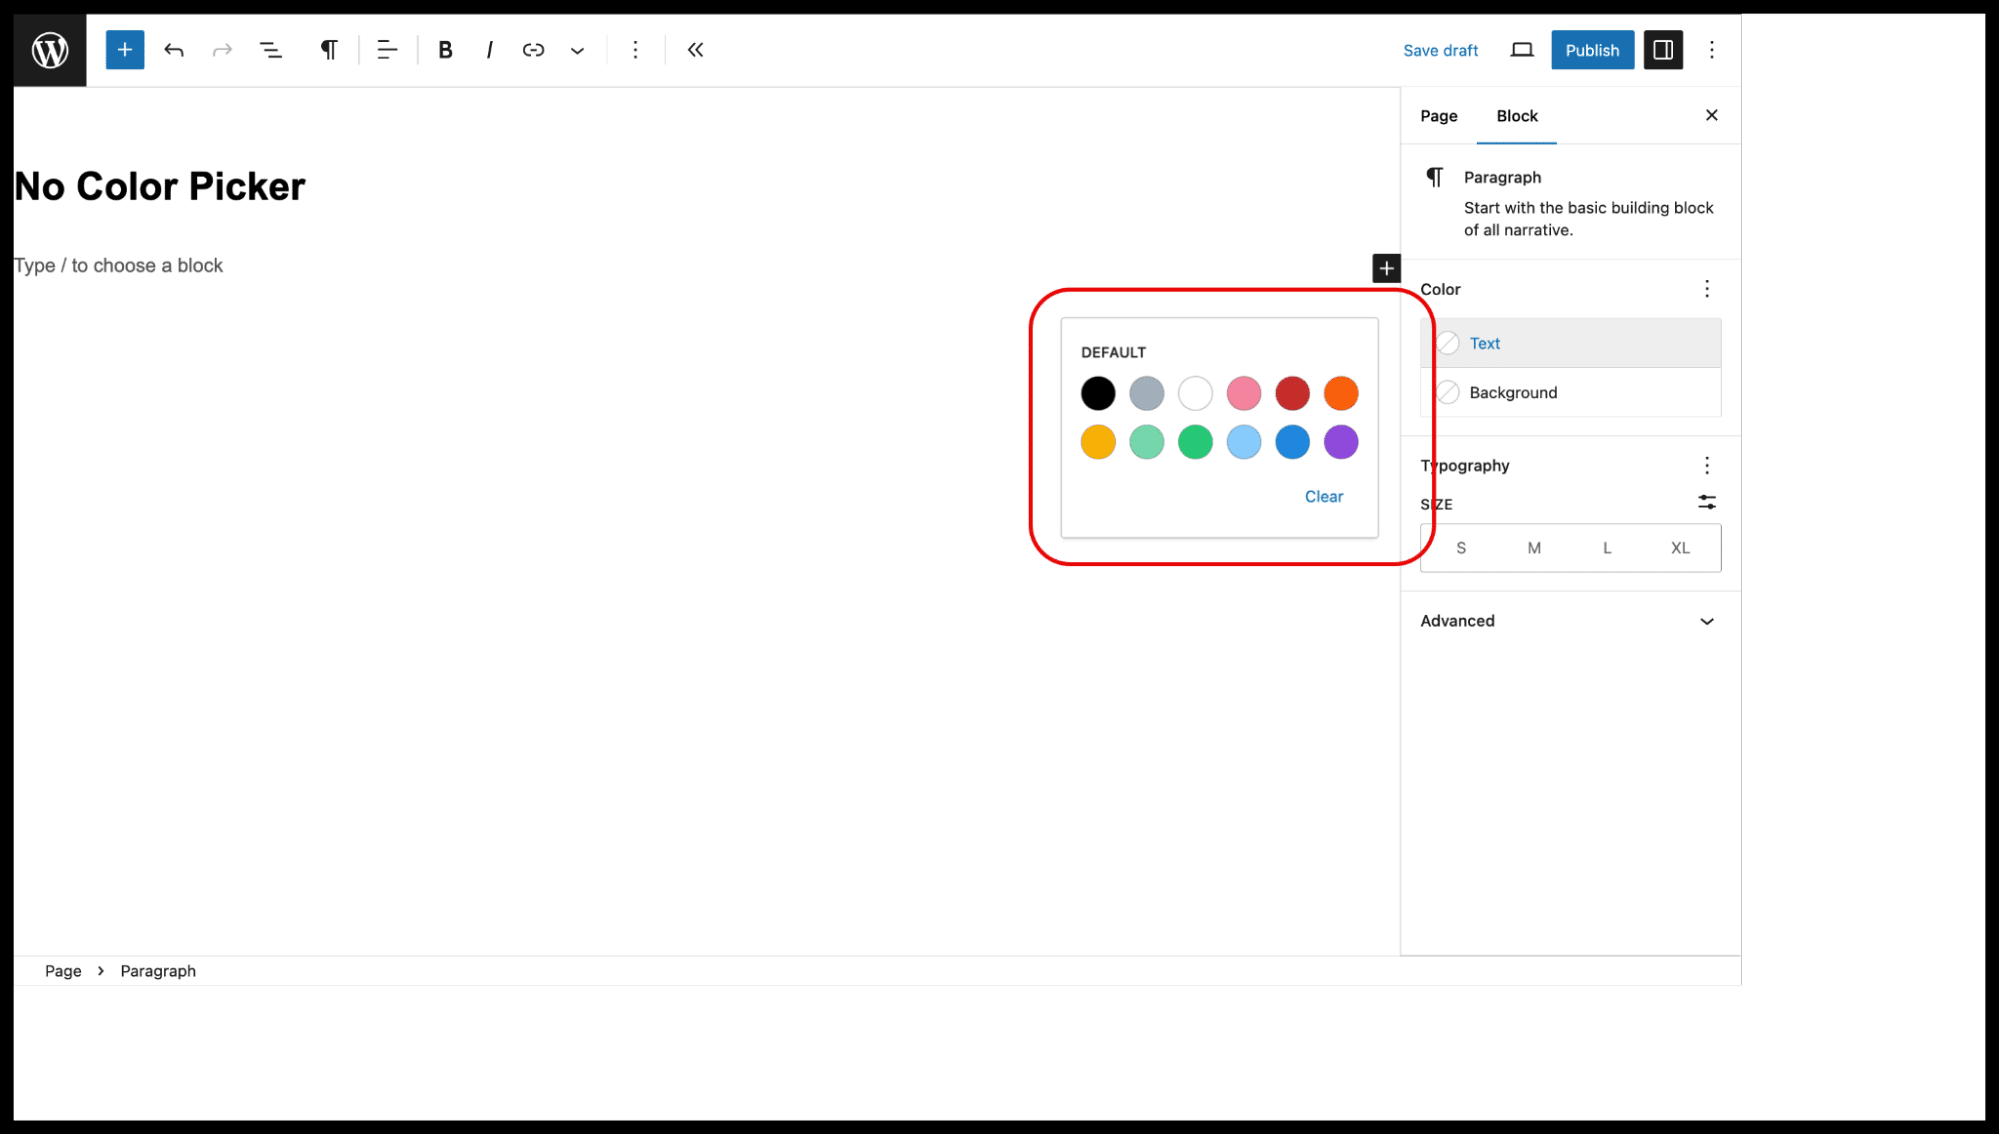Choose the purple color swatch
Viewport: 1999px width, 1135px height.
1342,442
